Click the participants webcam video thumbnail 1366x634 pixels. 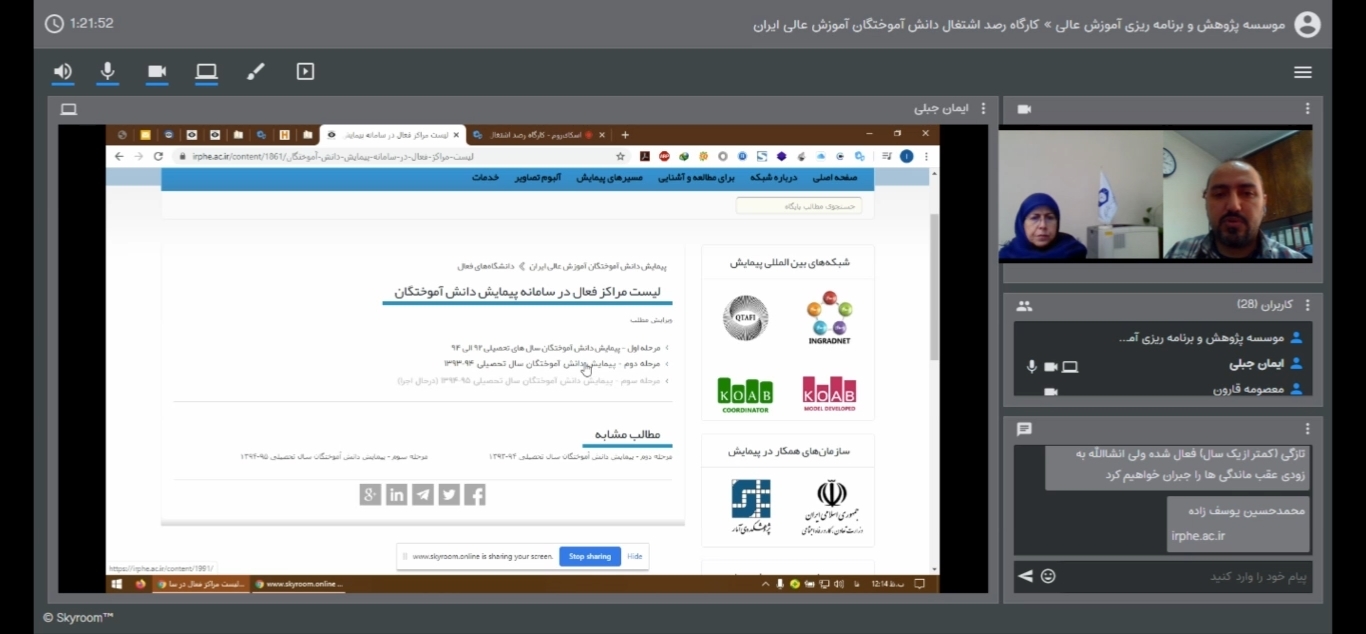point(1155,196)
